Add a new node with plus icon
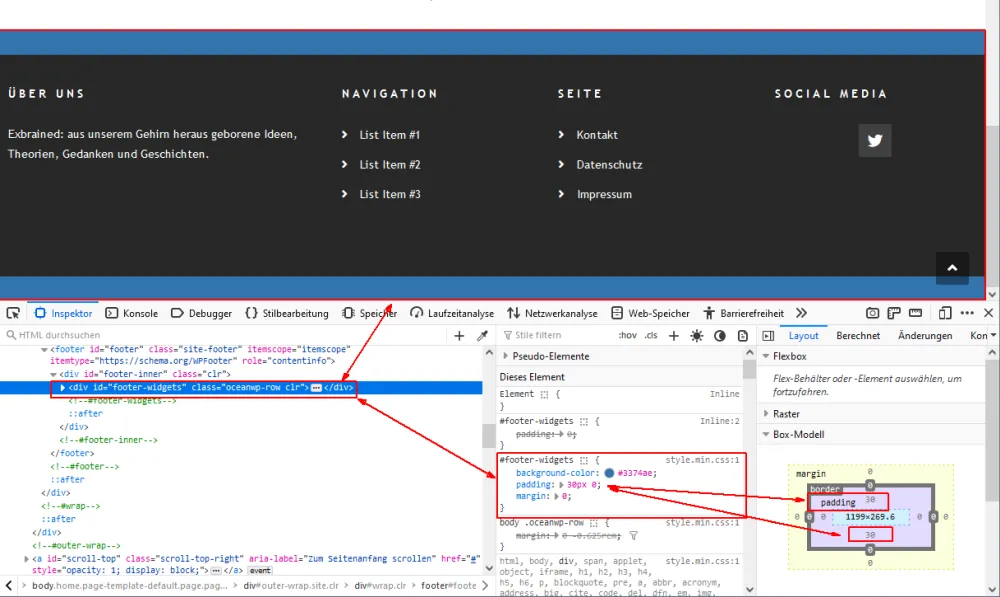The height and width of the screenshot is (597, 1000). (459, 335)
